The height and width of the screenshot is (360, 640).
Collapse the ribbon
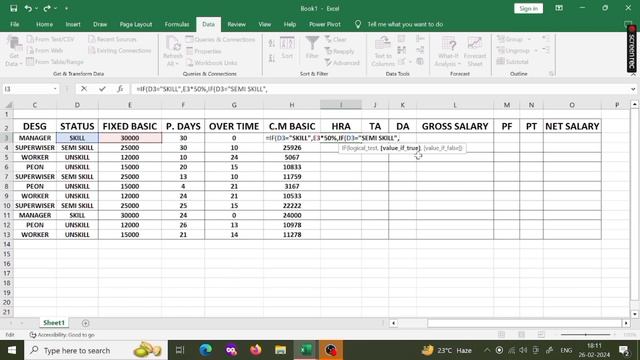coord(633,74)
